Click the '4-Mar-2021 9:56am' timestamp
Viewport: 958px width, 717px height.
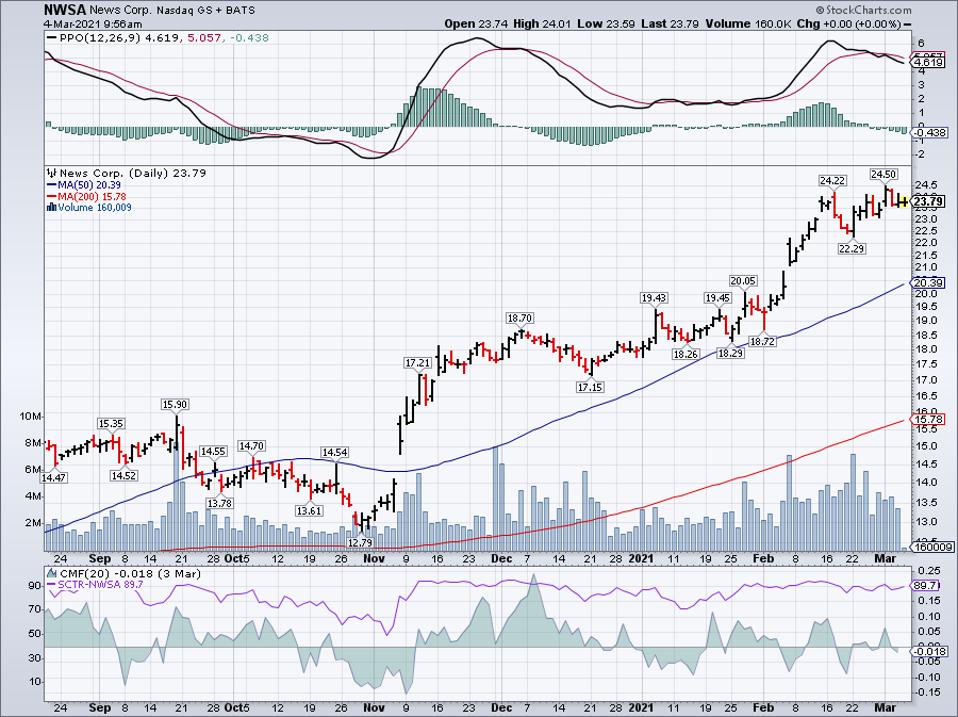(x=92, y=24)
